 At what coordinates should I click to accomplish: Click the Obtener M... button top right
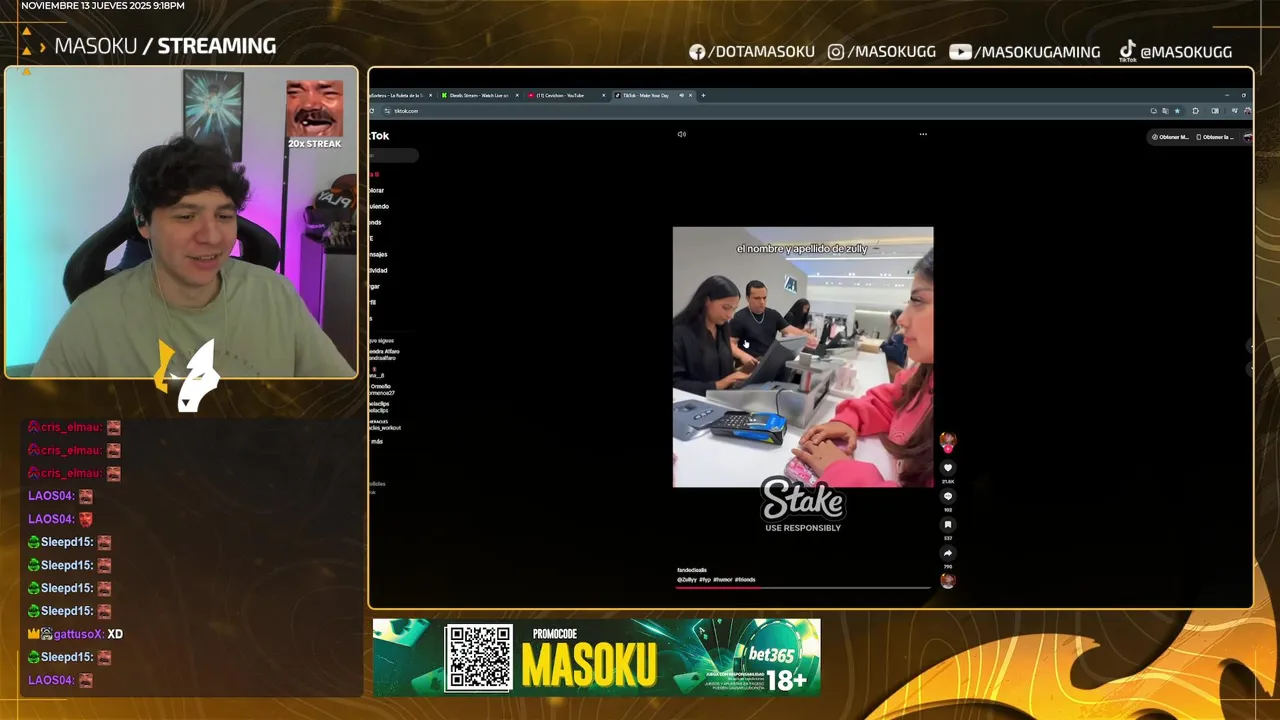click(1170, 137)
